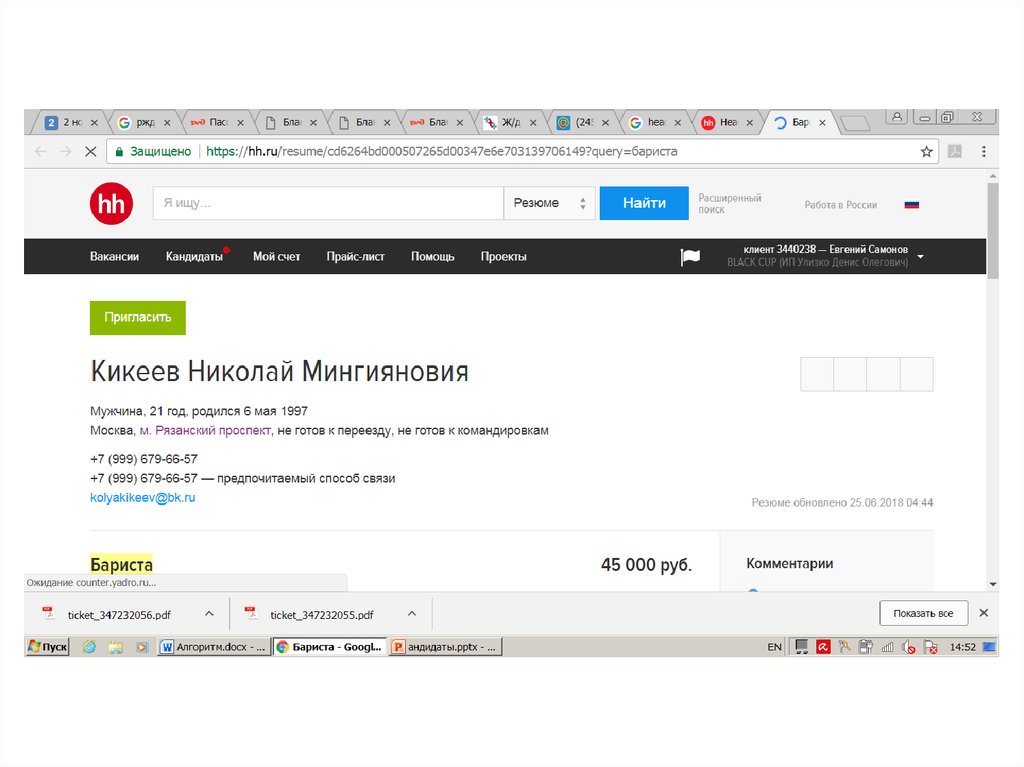Open the Резюме search type dropdown
Viewport: 1024px width, 767px height.
[549, 203]
